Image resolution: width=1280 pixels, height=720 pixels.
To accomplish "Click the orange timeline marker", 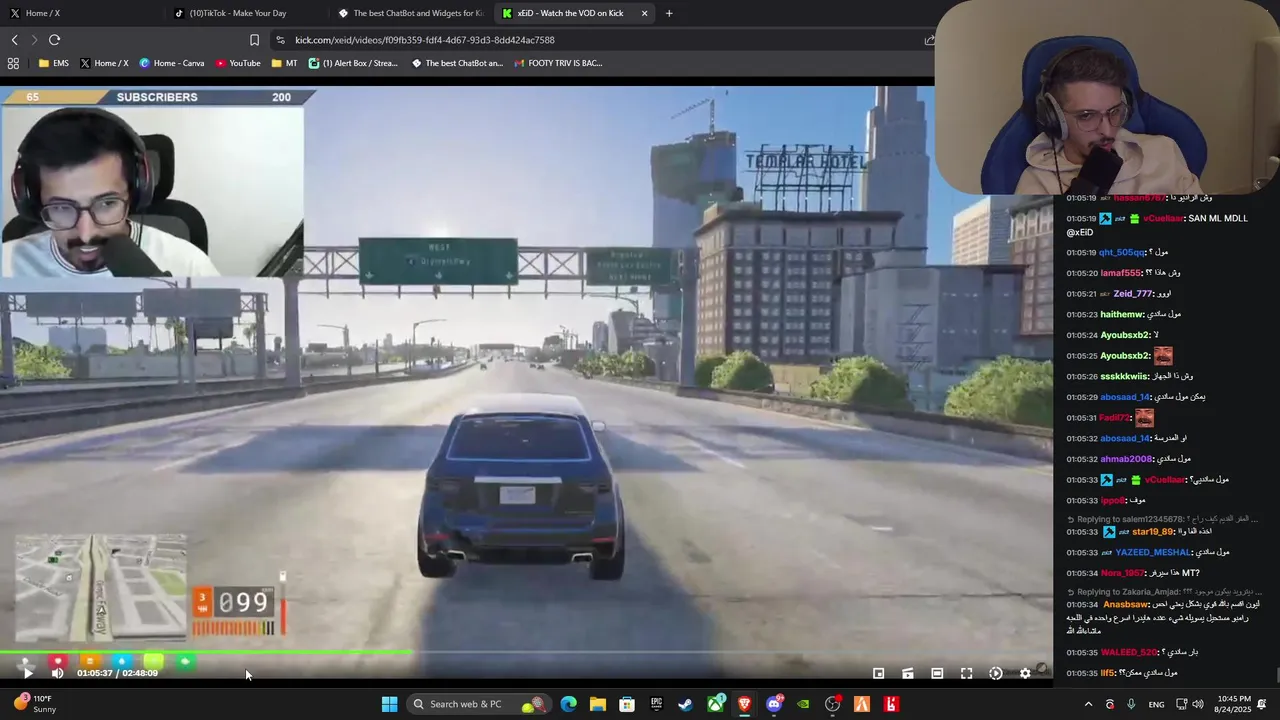I will [89, 661].
